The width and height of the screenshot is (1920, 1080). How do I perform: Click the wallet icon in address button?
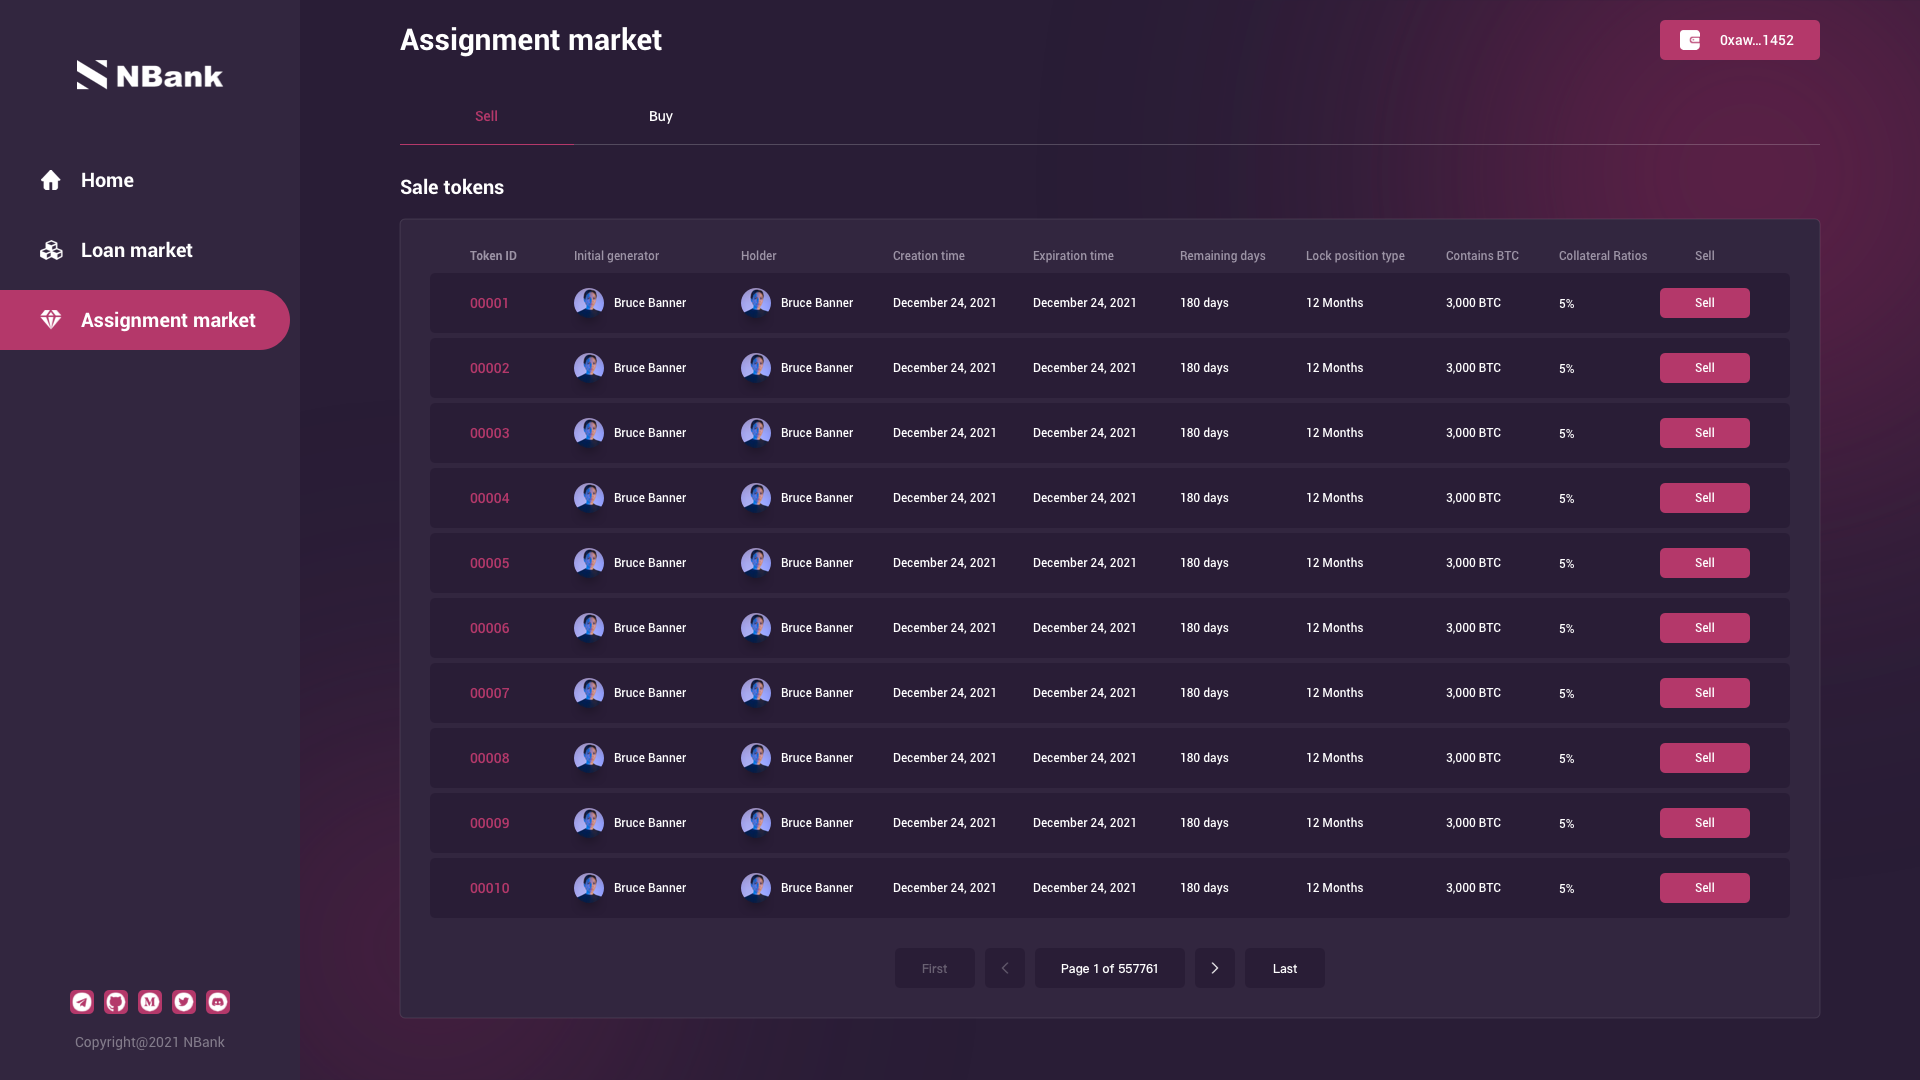pyautogui.click(x=1690, y=40)
